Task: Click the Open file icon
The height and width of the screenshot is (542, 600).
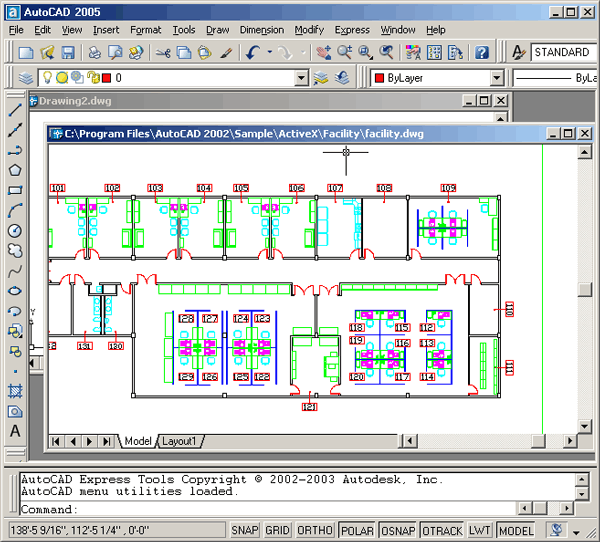Action: point(47,52)
